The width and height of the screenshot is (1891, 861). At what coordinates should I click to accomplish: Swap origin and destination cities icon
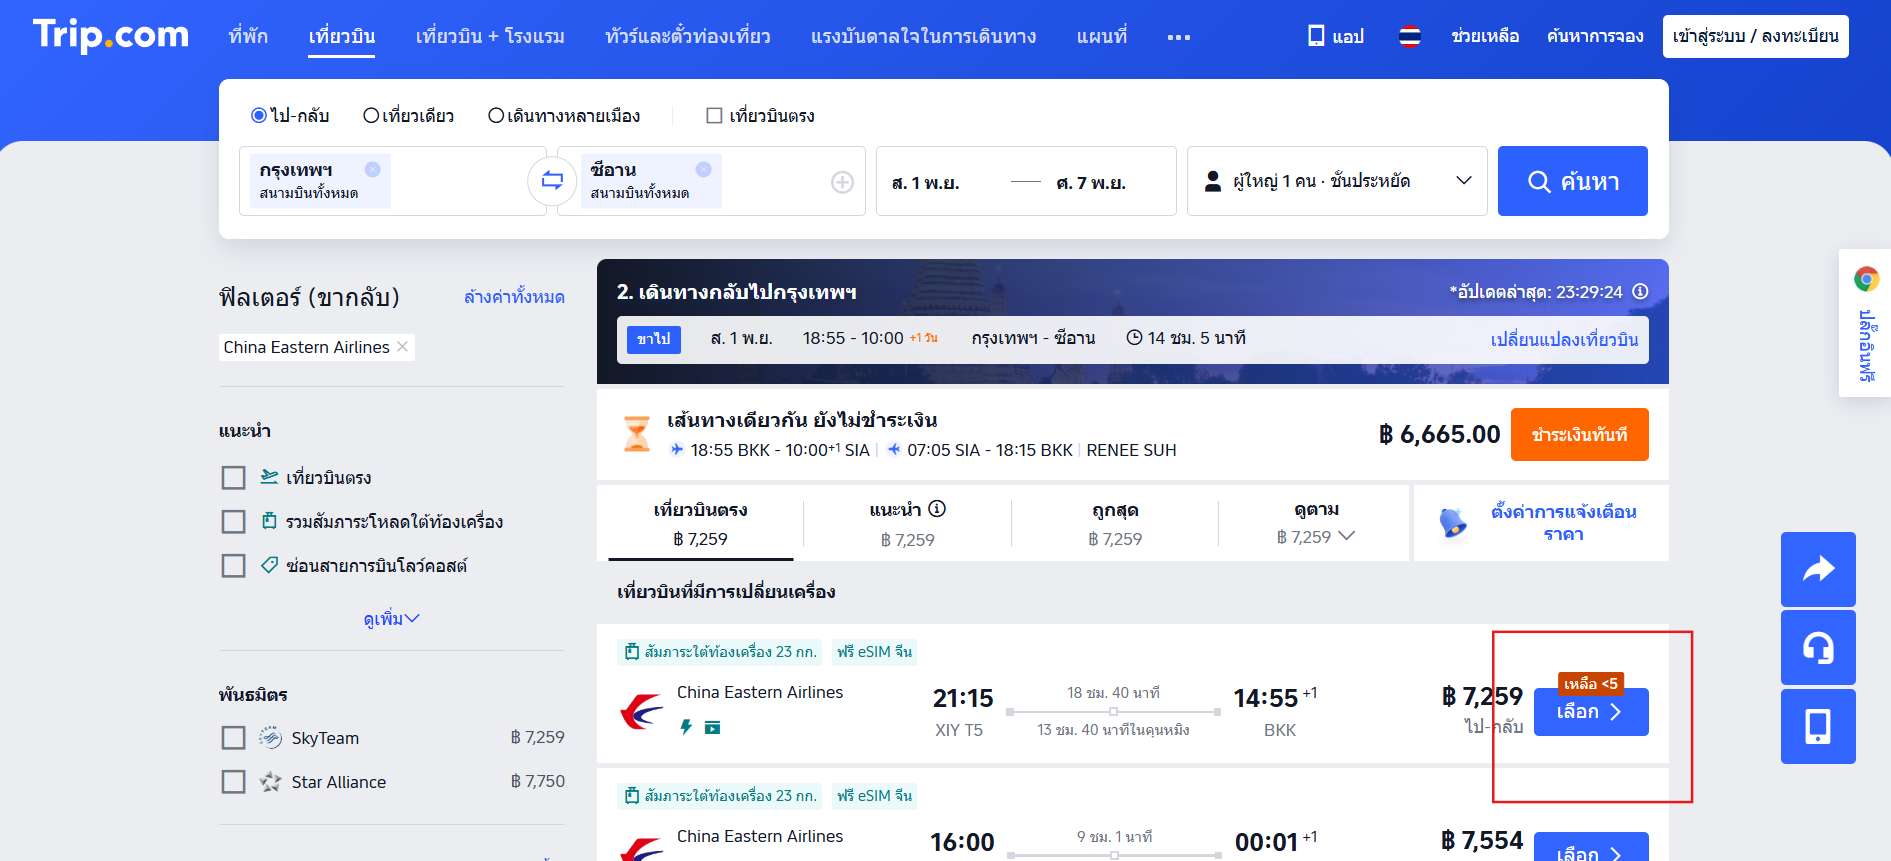(x=552, y=181)
